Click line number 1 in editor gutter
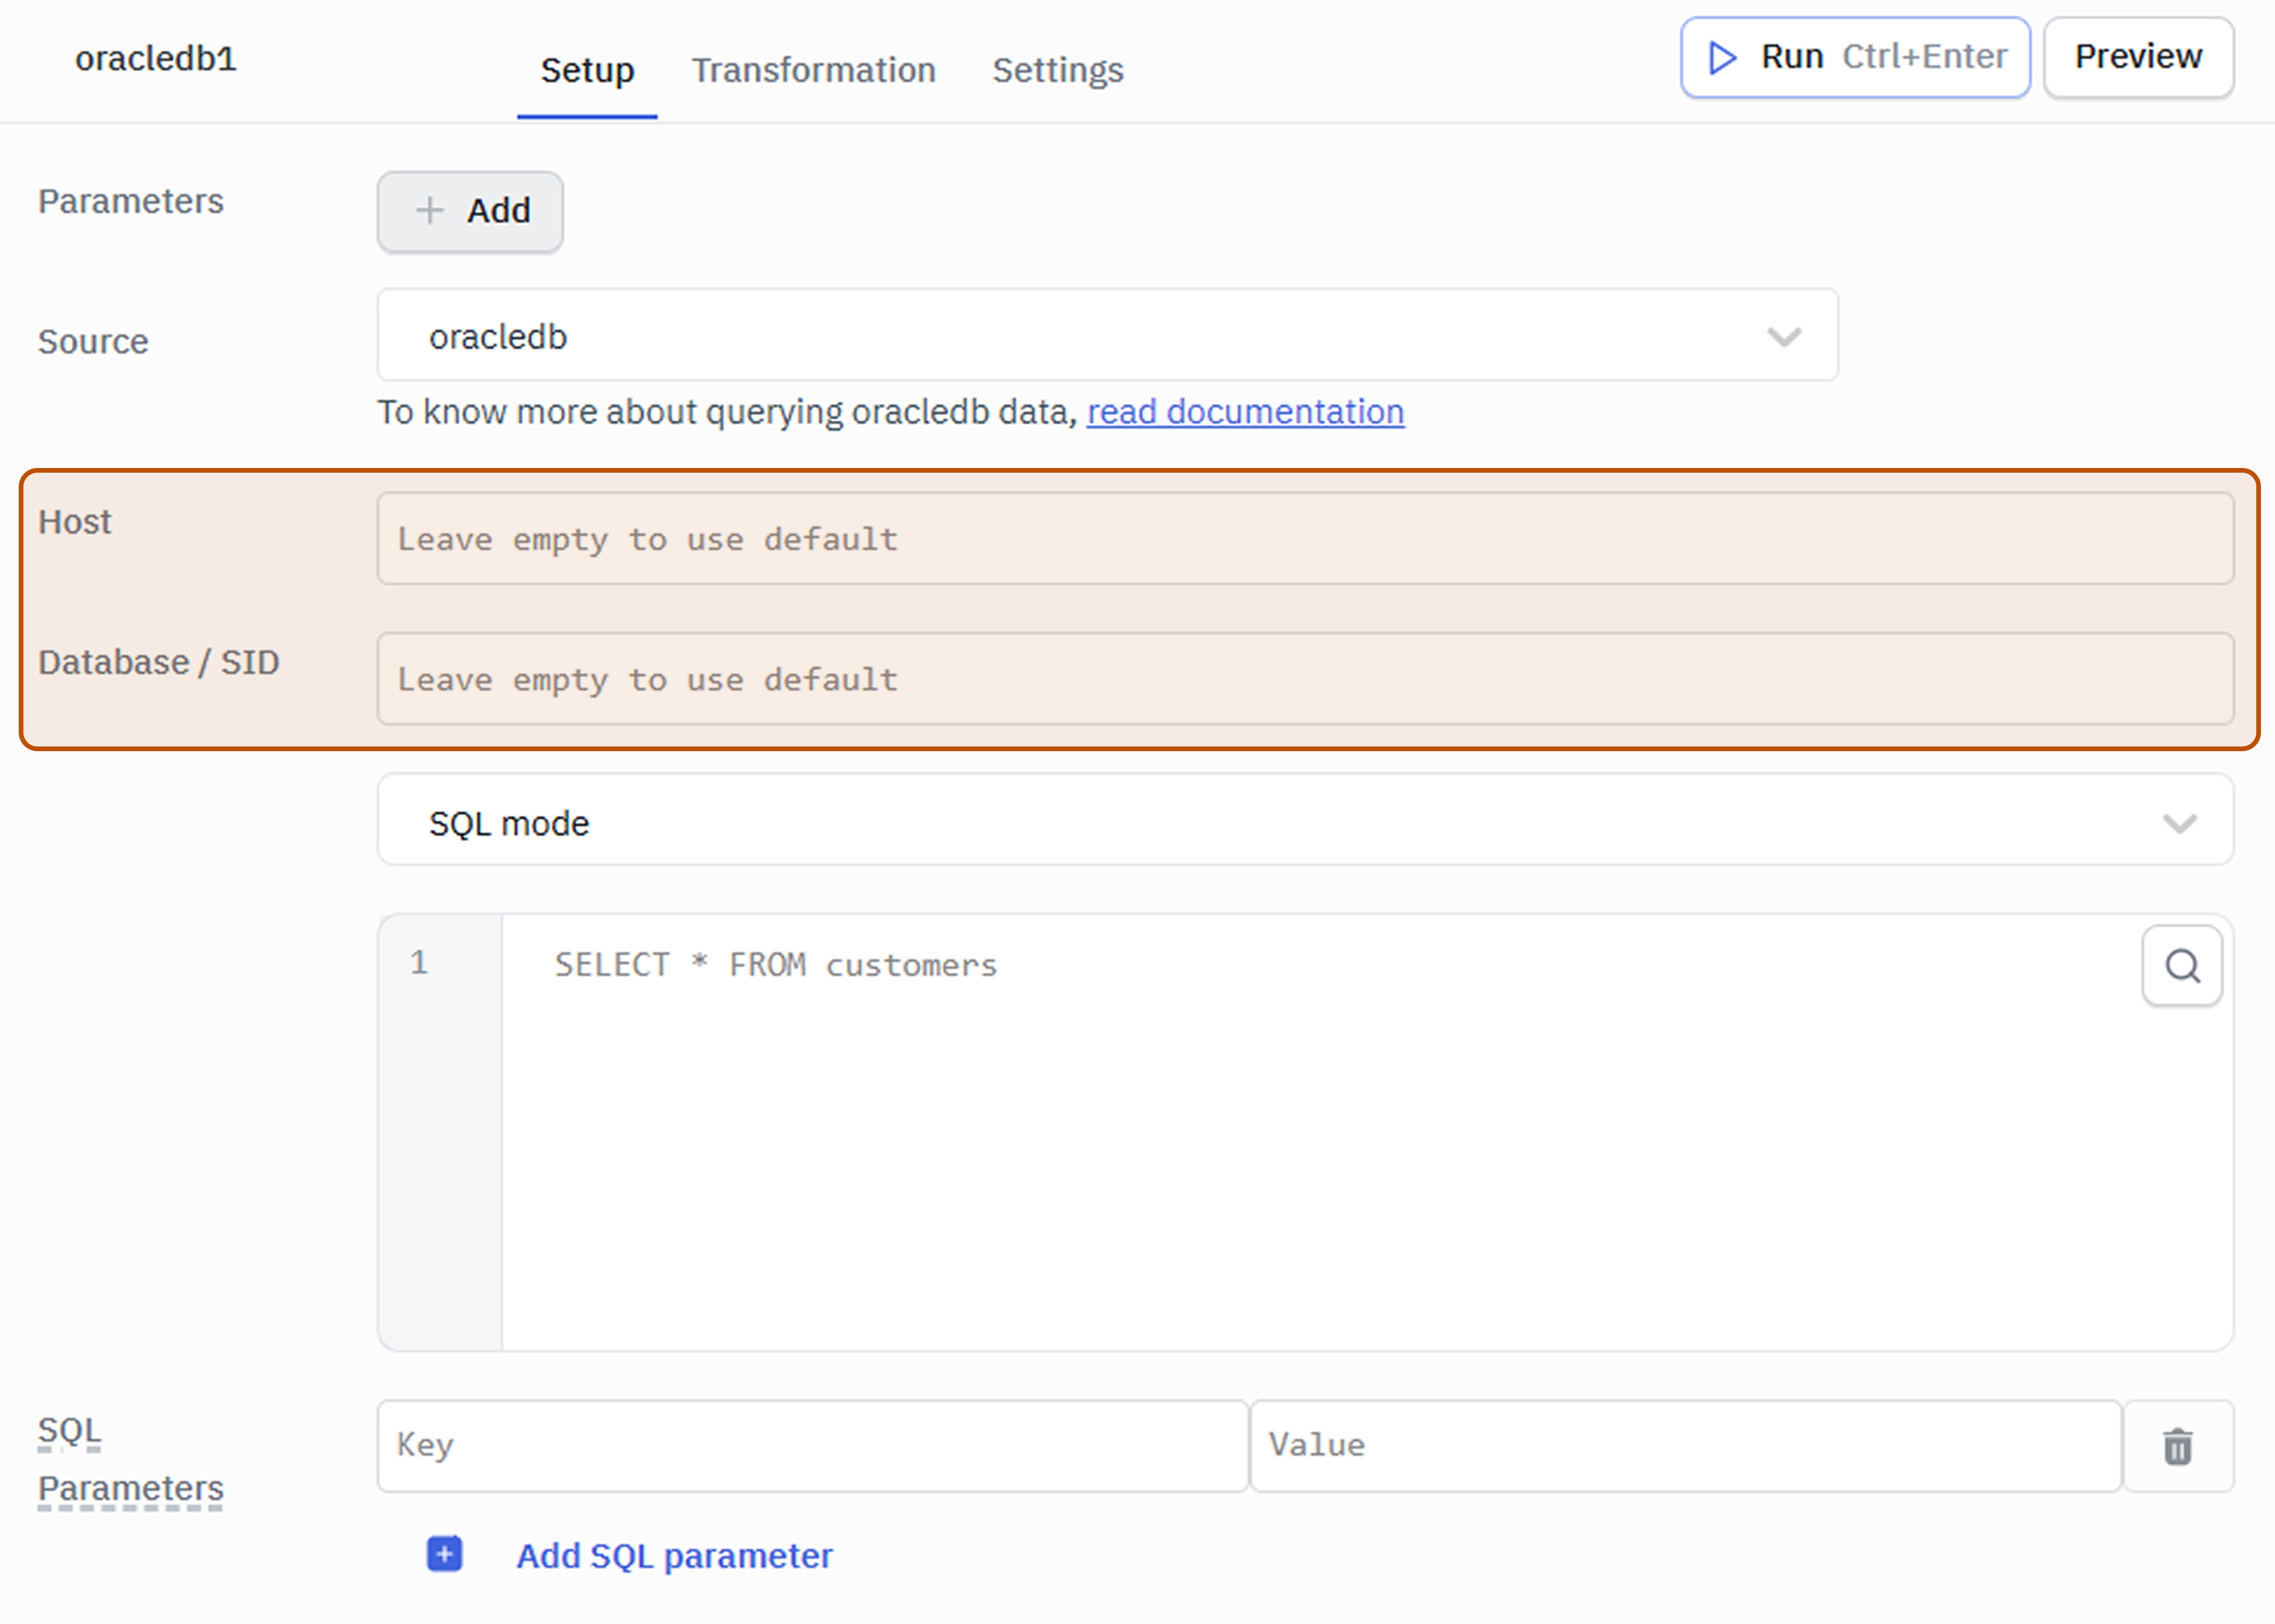The image size is (2275, 1624). coord(419,963)
